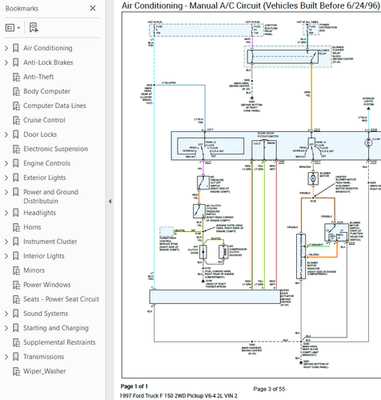Click the Air Conditioning bookmark icon

point(16,48)
